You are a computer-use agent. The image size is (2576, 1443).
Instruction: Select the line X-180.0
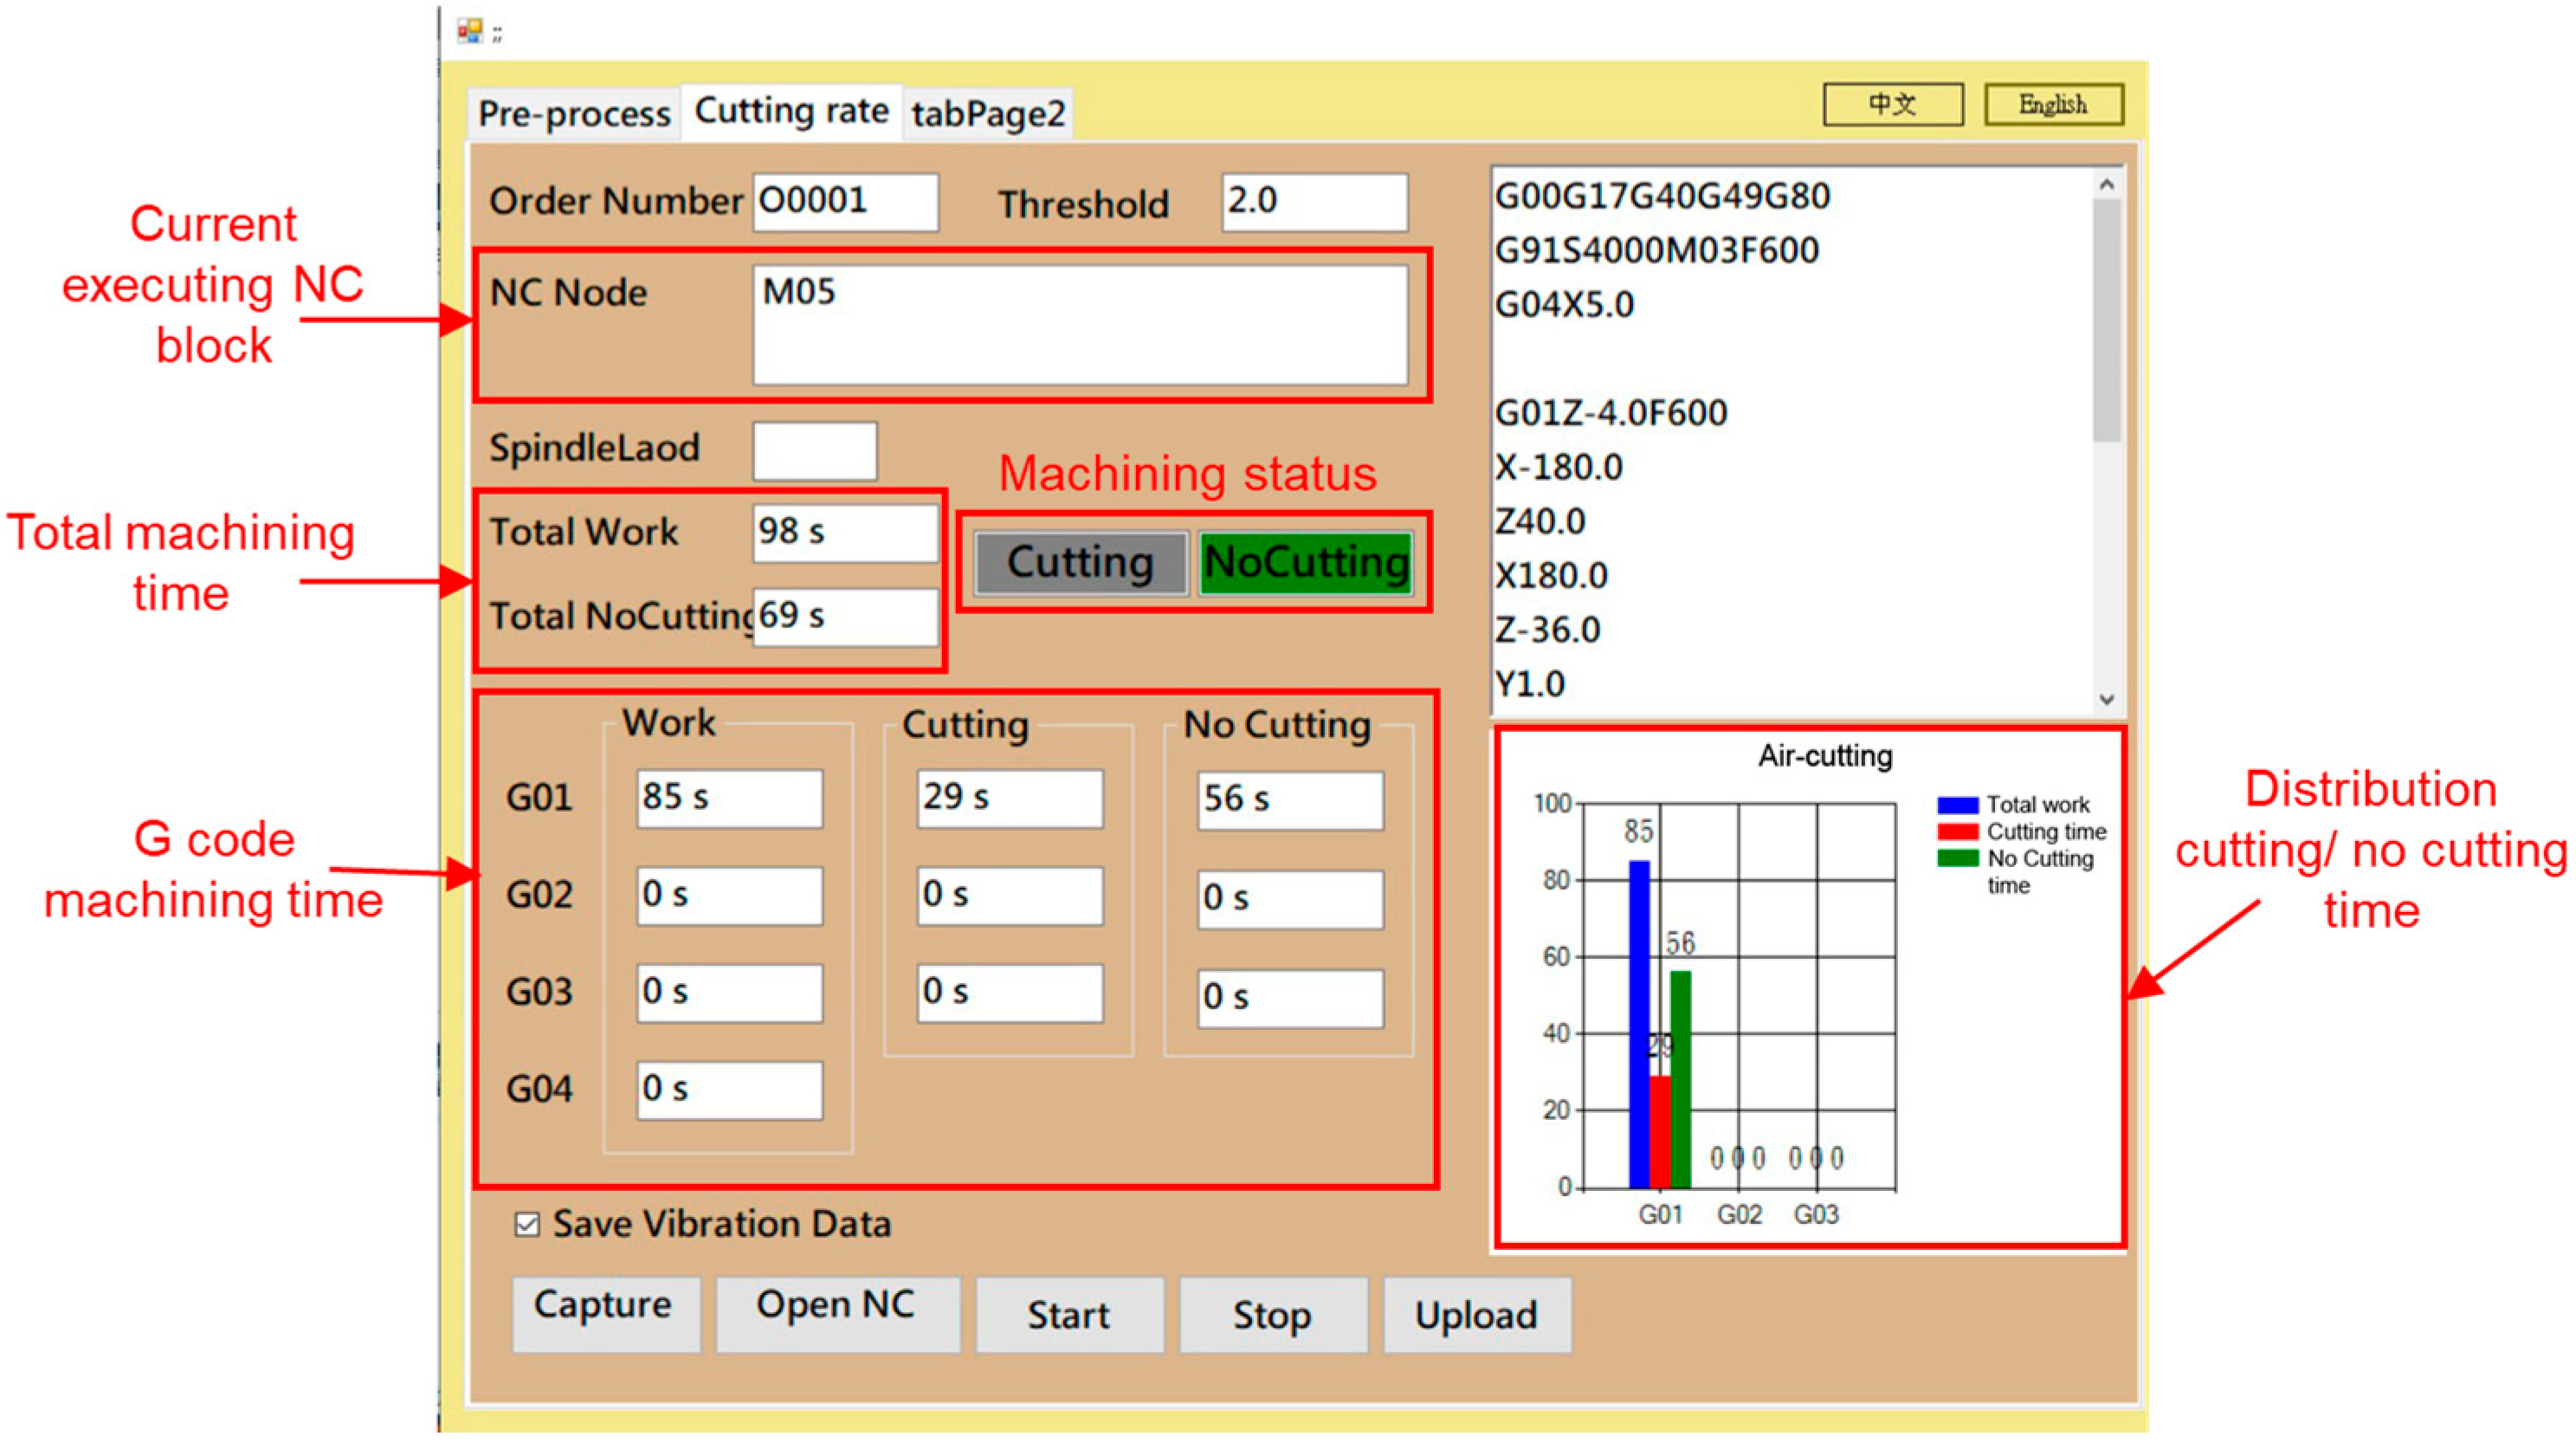tap(1559, 467)
